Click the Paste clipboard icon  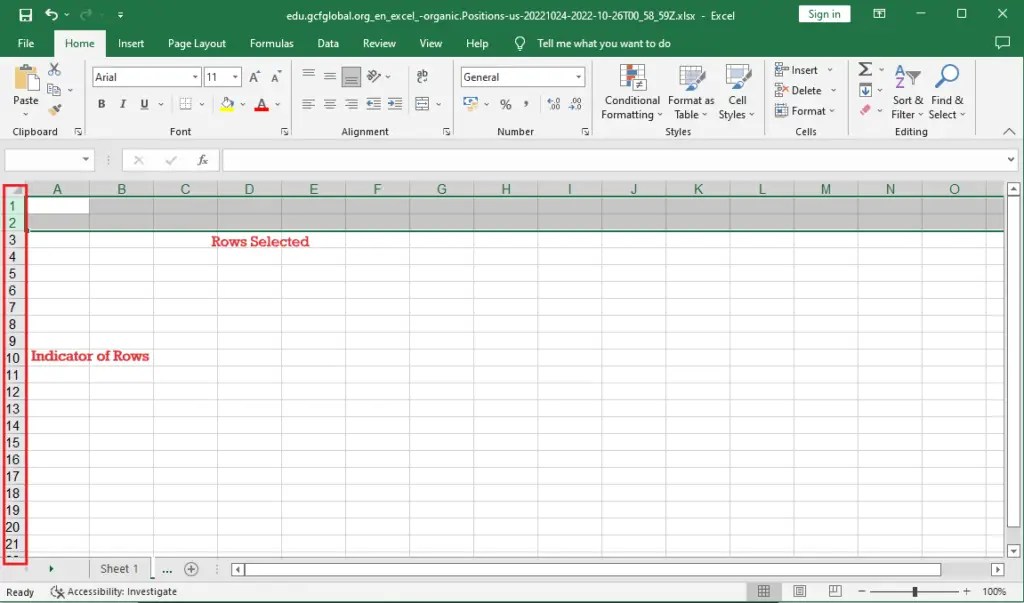point(26,78)
